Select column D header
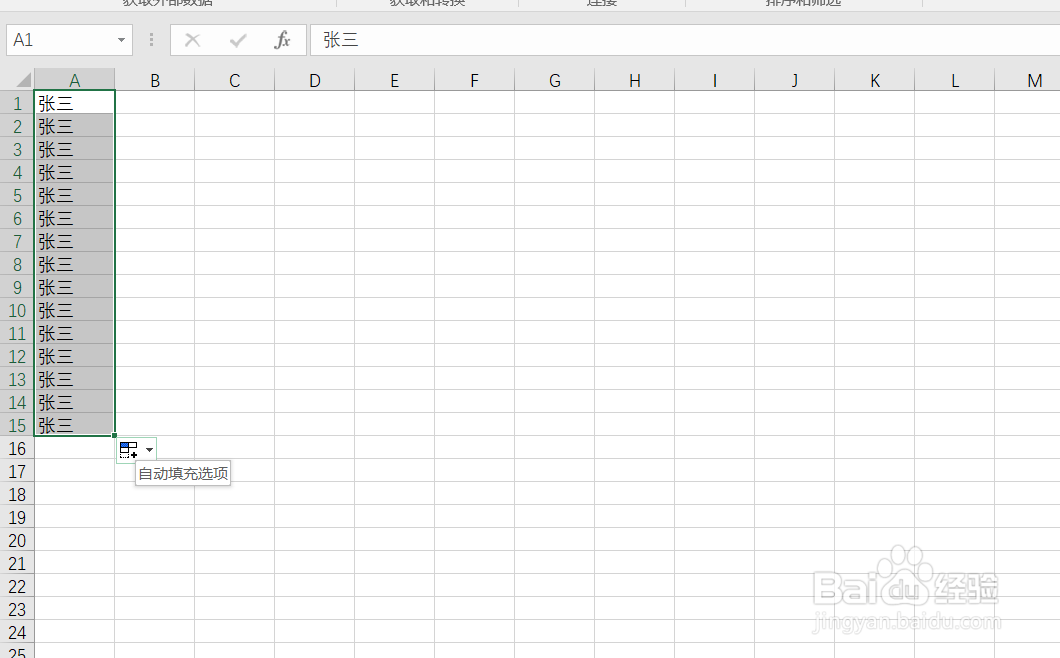Screen dimensions: 1060x658 point(314,80)
